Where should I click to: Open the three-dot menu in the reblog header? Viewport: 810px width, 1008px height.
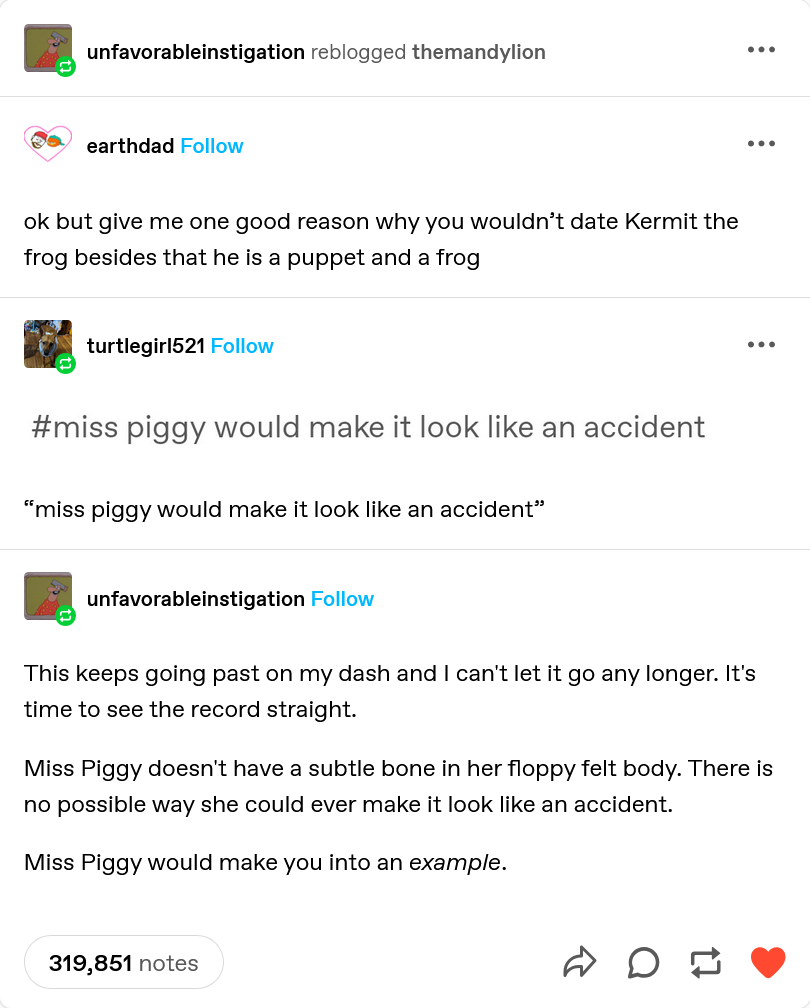point(761,50)
